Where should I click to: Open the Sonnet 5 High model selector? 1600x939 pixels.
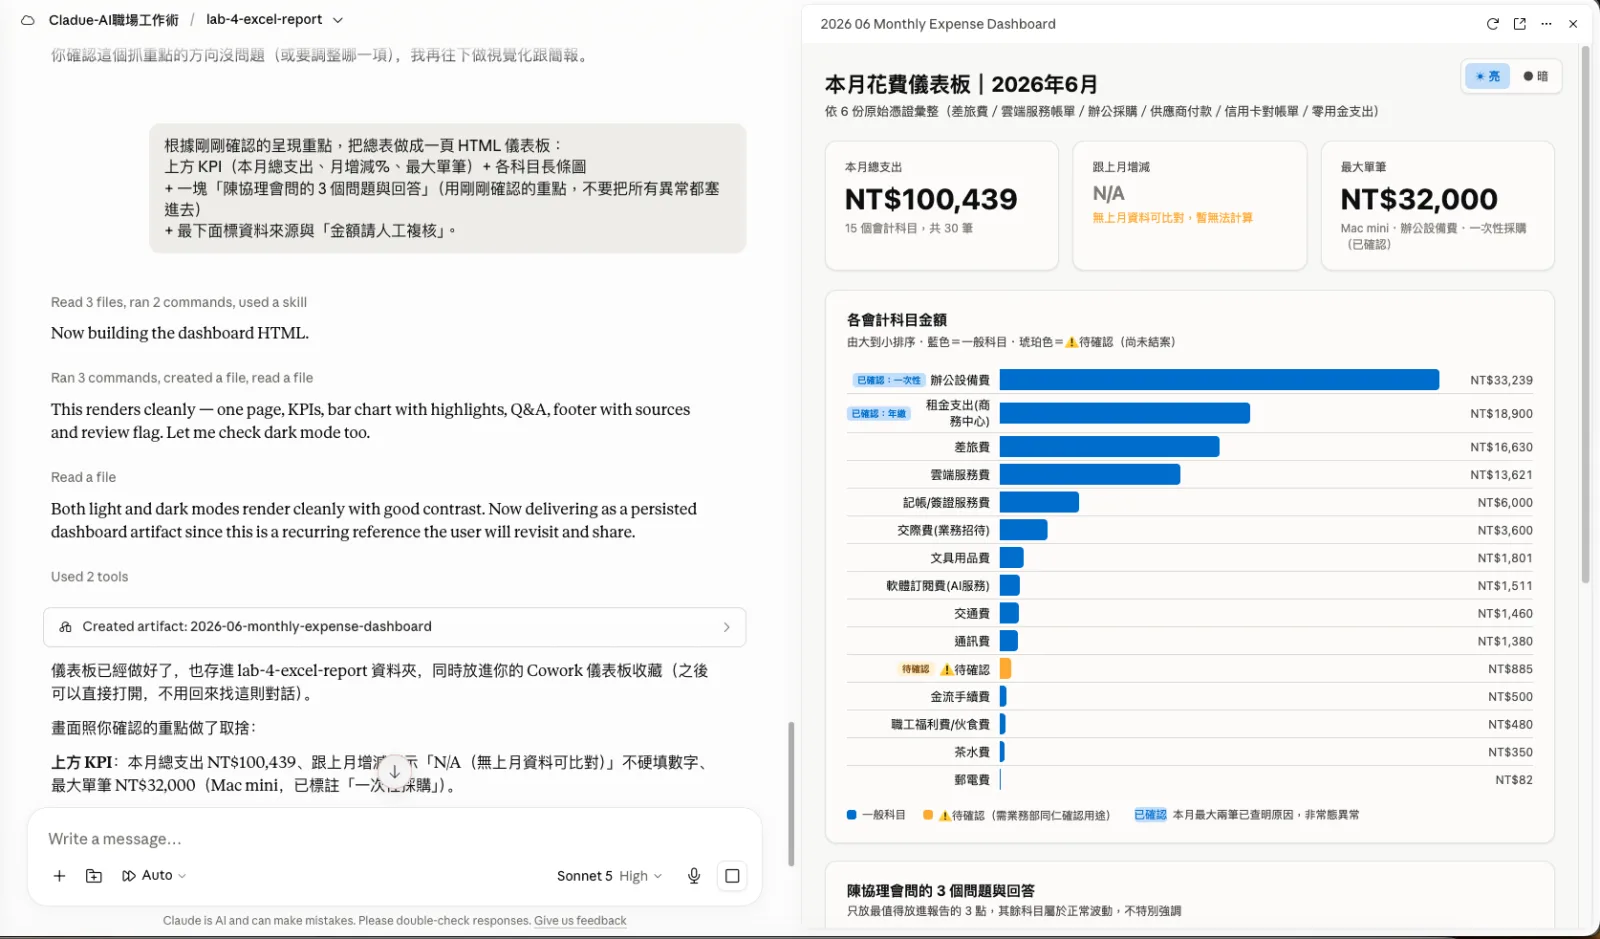[609, 876]
